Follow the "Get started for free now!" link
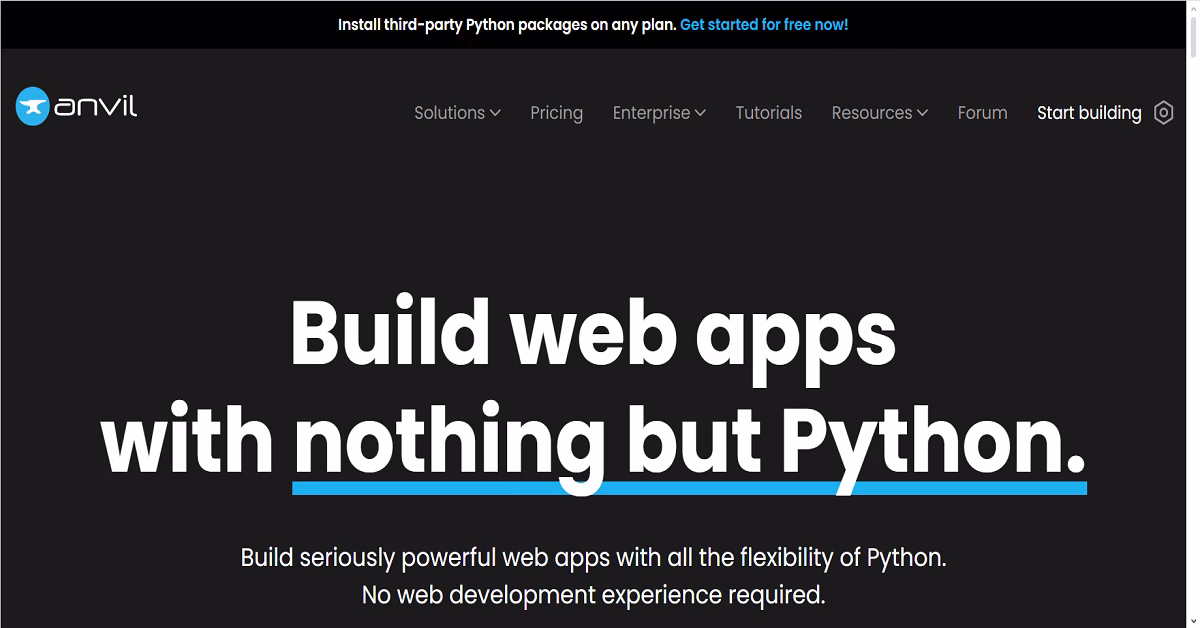The width and height of the screenshot is (1200, 628). point(764,25)
